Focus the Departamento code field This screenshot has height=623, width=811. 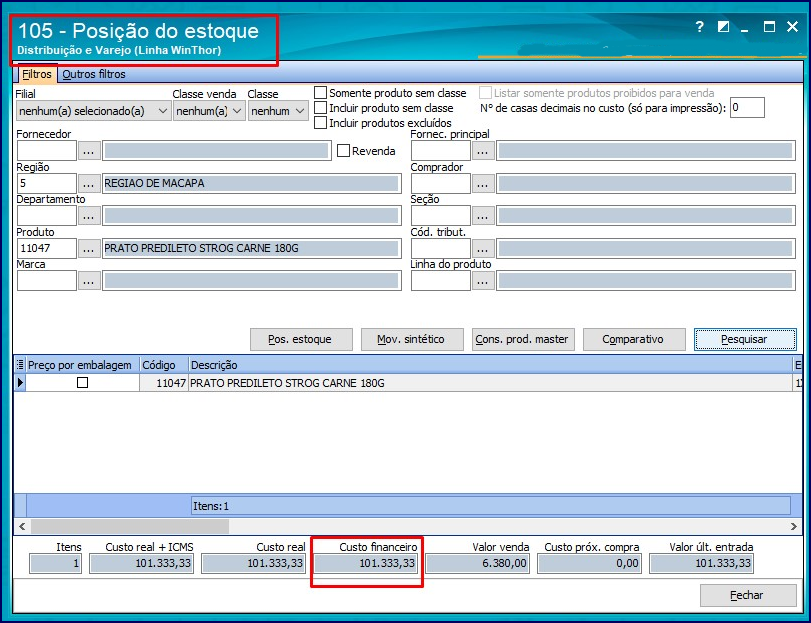click(x=47, y=216)
